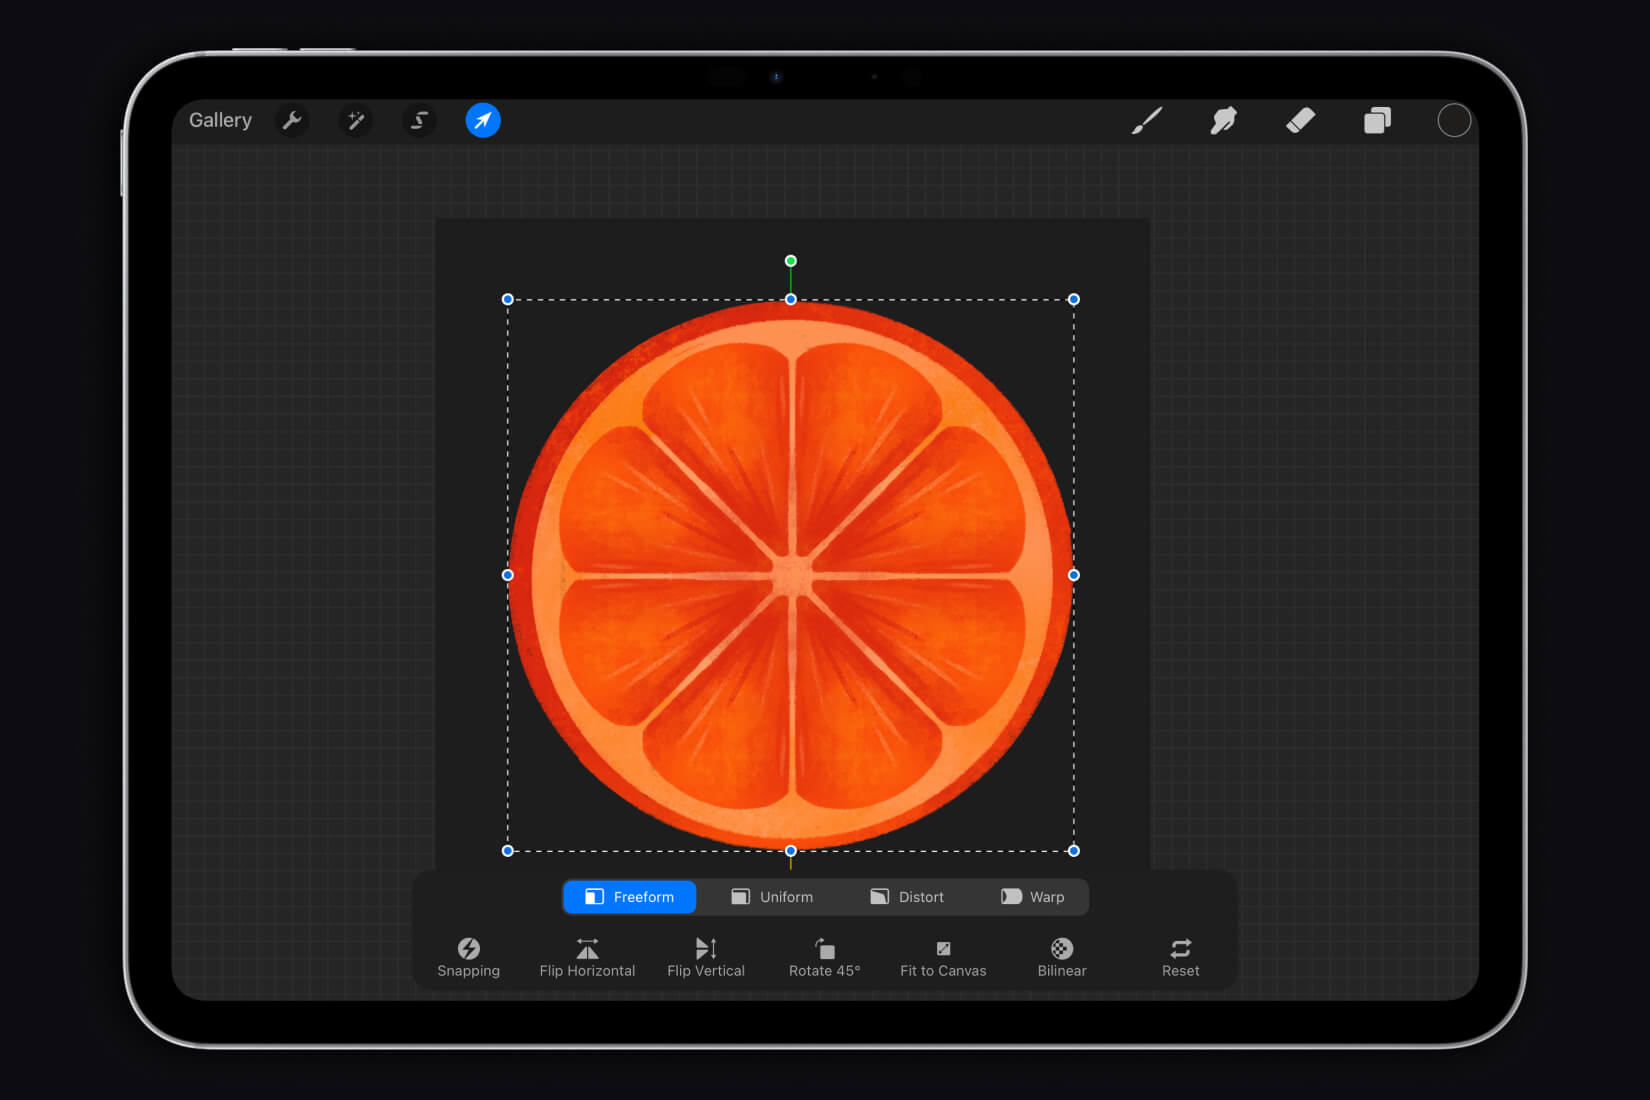The height and width of the screenshot is (1100, 1650).
Task: Click the bottom-right transform corner handle
Action: (x=1074, y=851)
